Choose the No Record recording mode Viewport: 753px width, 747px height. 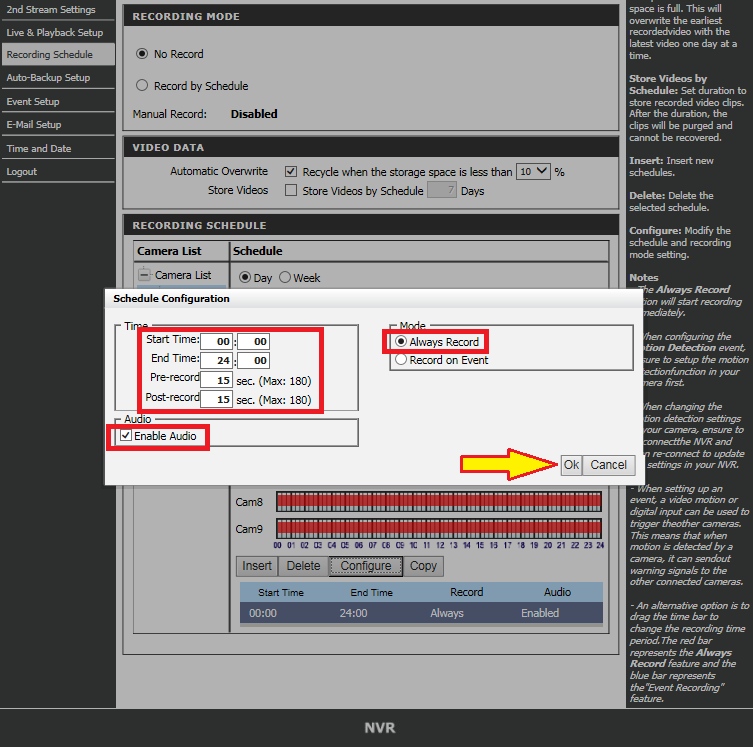[142, 54]
